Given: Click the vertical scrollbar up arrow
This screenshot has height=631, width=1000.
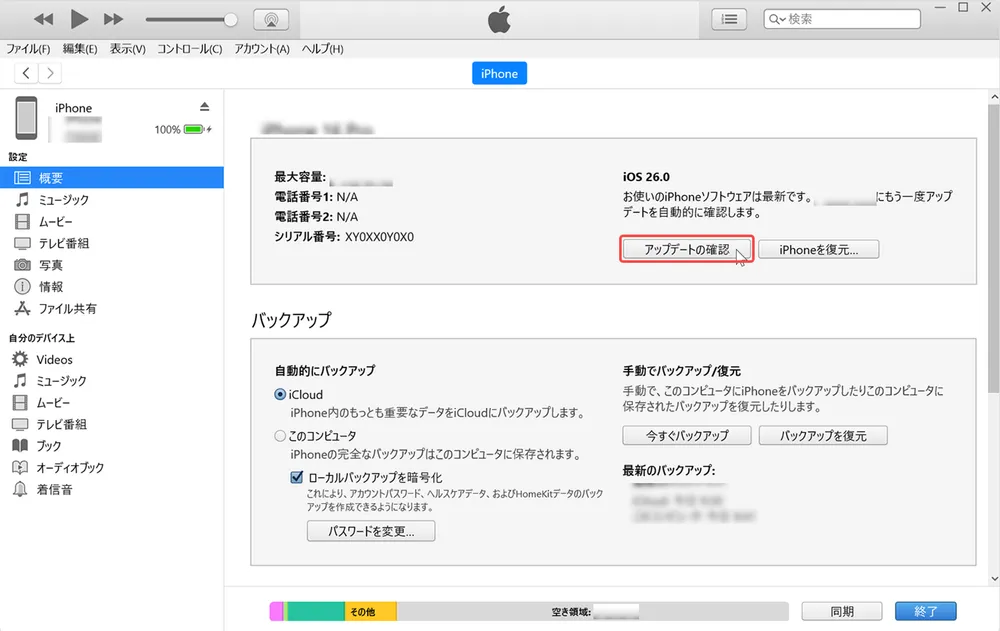Looking at the screenshot, I should pyautogui.click(x=994, y=97).
